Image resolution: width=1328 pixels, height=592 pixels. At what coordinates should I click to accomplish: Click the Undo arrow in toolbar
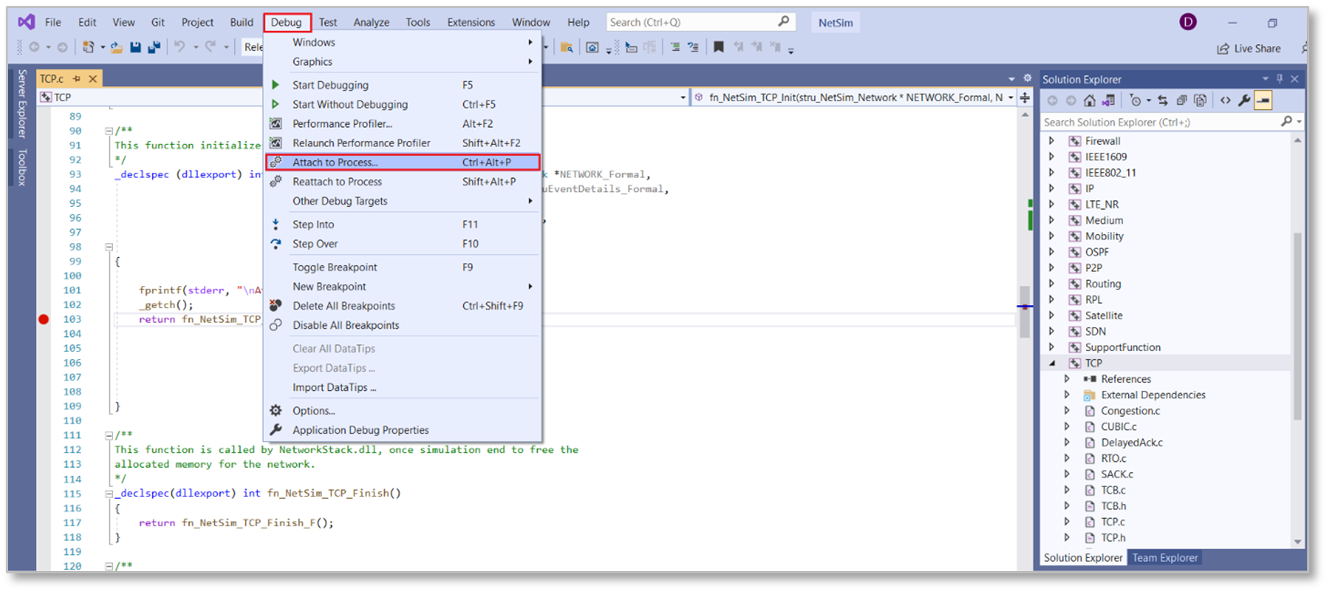tap(180, 46)
